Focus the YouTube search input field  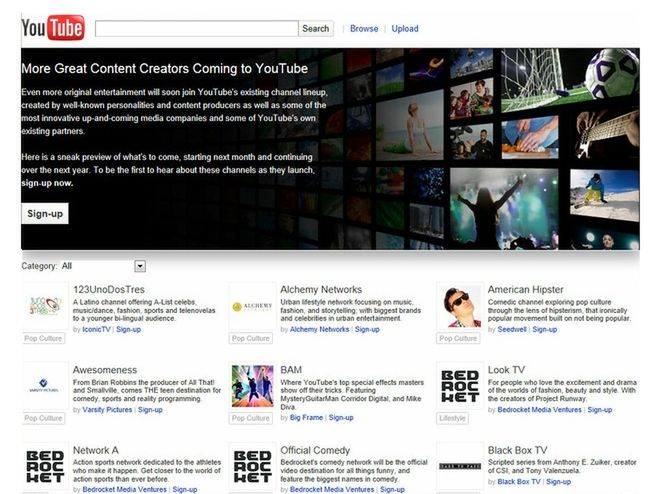(197, 29)
